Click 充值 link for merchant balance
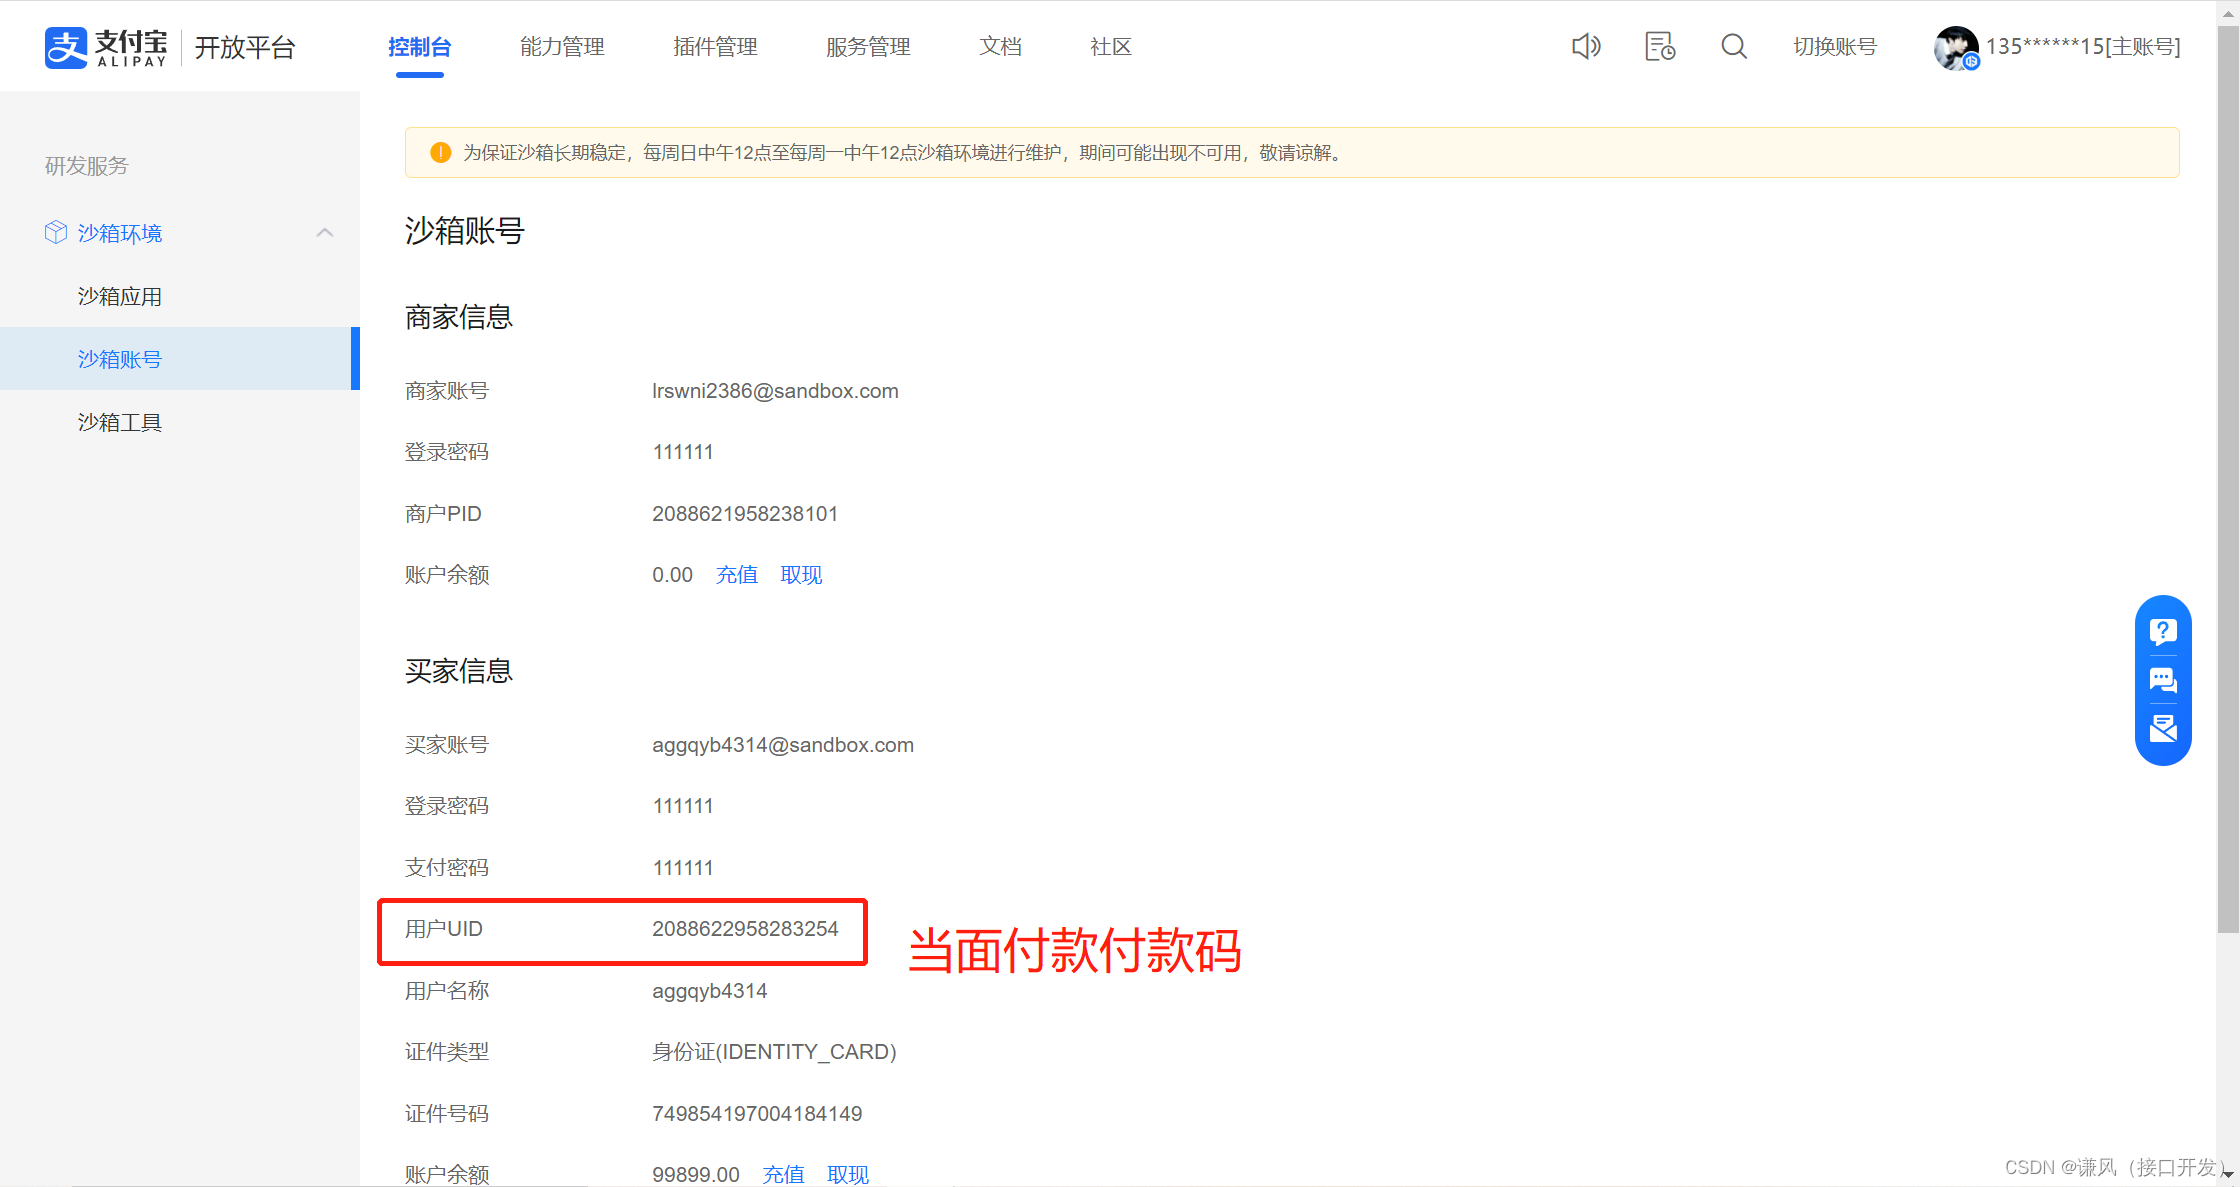This screenshot has width=2240, height=1187. click(737, 575)
